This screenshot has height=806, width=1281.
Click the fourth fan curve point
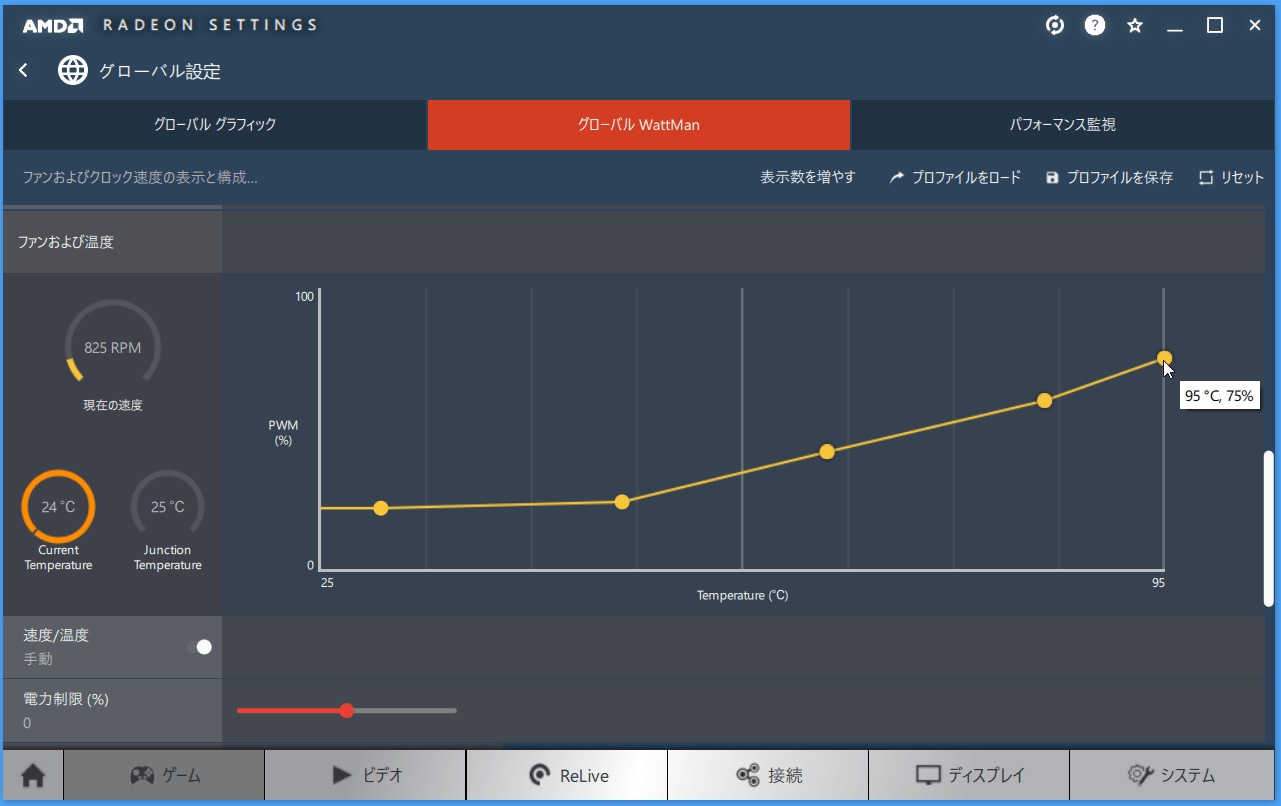pyautogui.click(x=1044, y=401)
